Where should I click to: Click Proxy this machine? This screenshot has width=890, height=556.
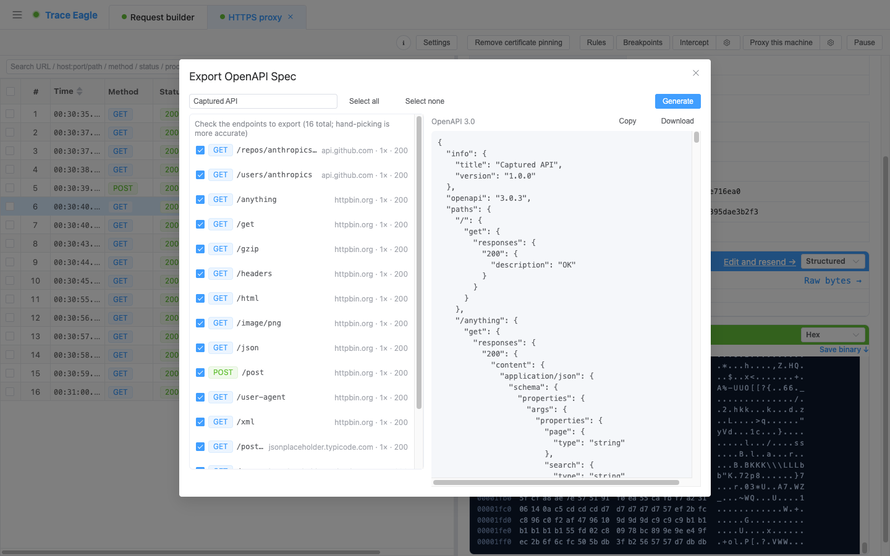781,43
